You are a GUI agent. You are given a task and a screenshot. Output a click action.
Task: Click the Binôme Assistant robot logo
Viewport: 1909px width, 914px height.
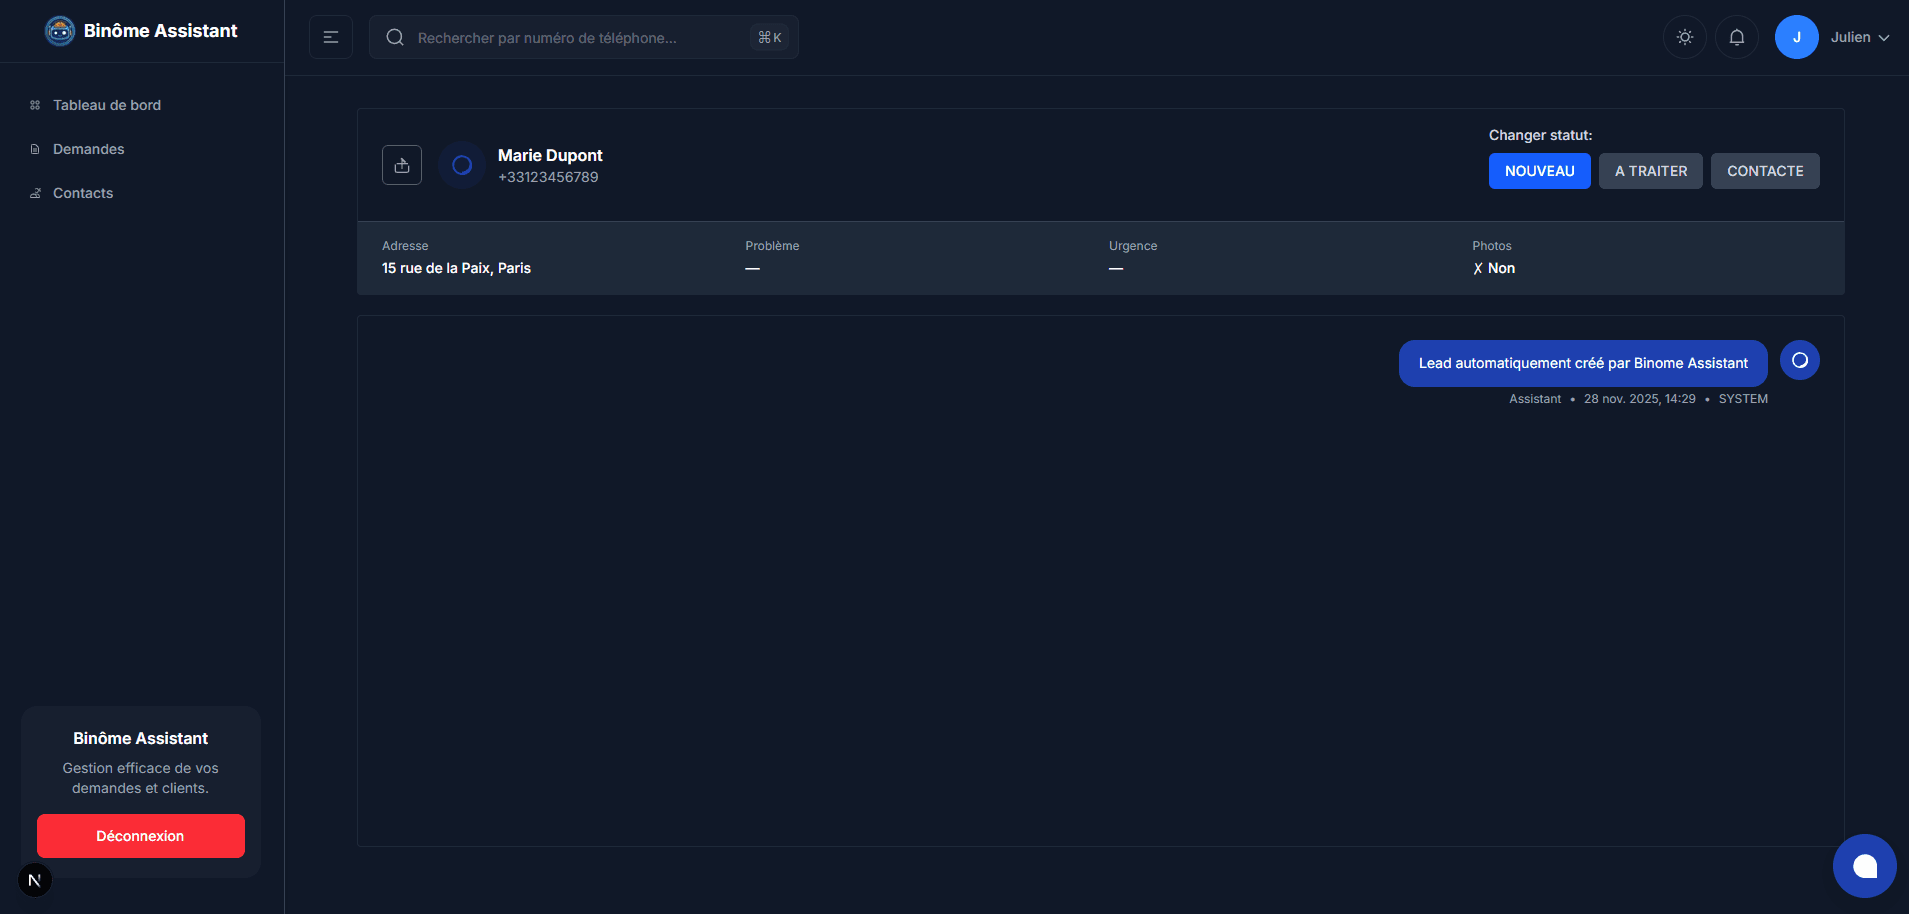(60, 31)
